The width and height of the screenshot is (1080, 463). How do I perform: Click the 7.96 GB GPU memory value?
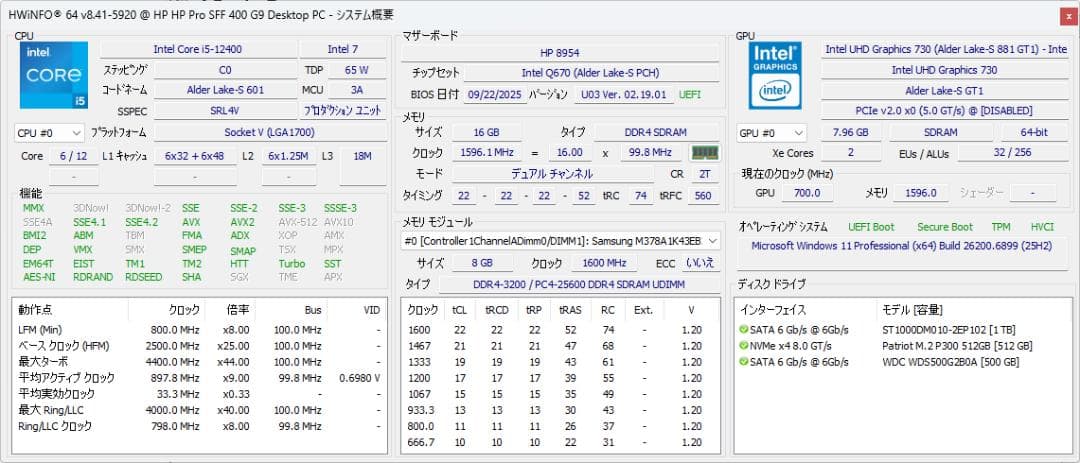[x=850, y=132]
